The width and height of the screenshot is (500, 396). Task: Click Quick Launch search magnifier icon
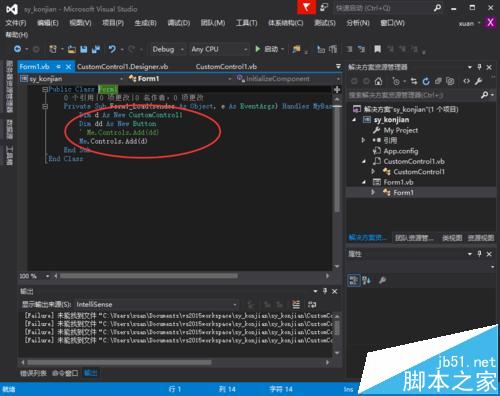(438, 8)
